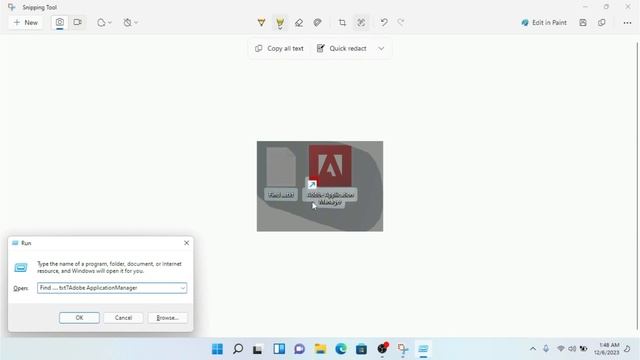Open the delay timer dropdown
640x360 pixels.
click(131, 22)
